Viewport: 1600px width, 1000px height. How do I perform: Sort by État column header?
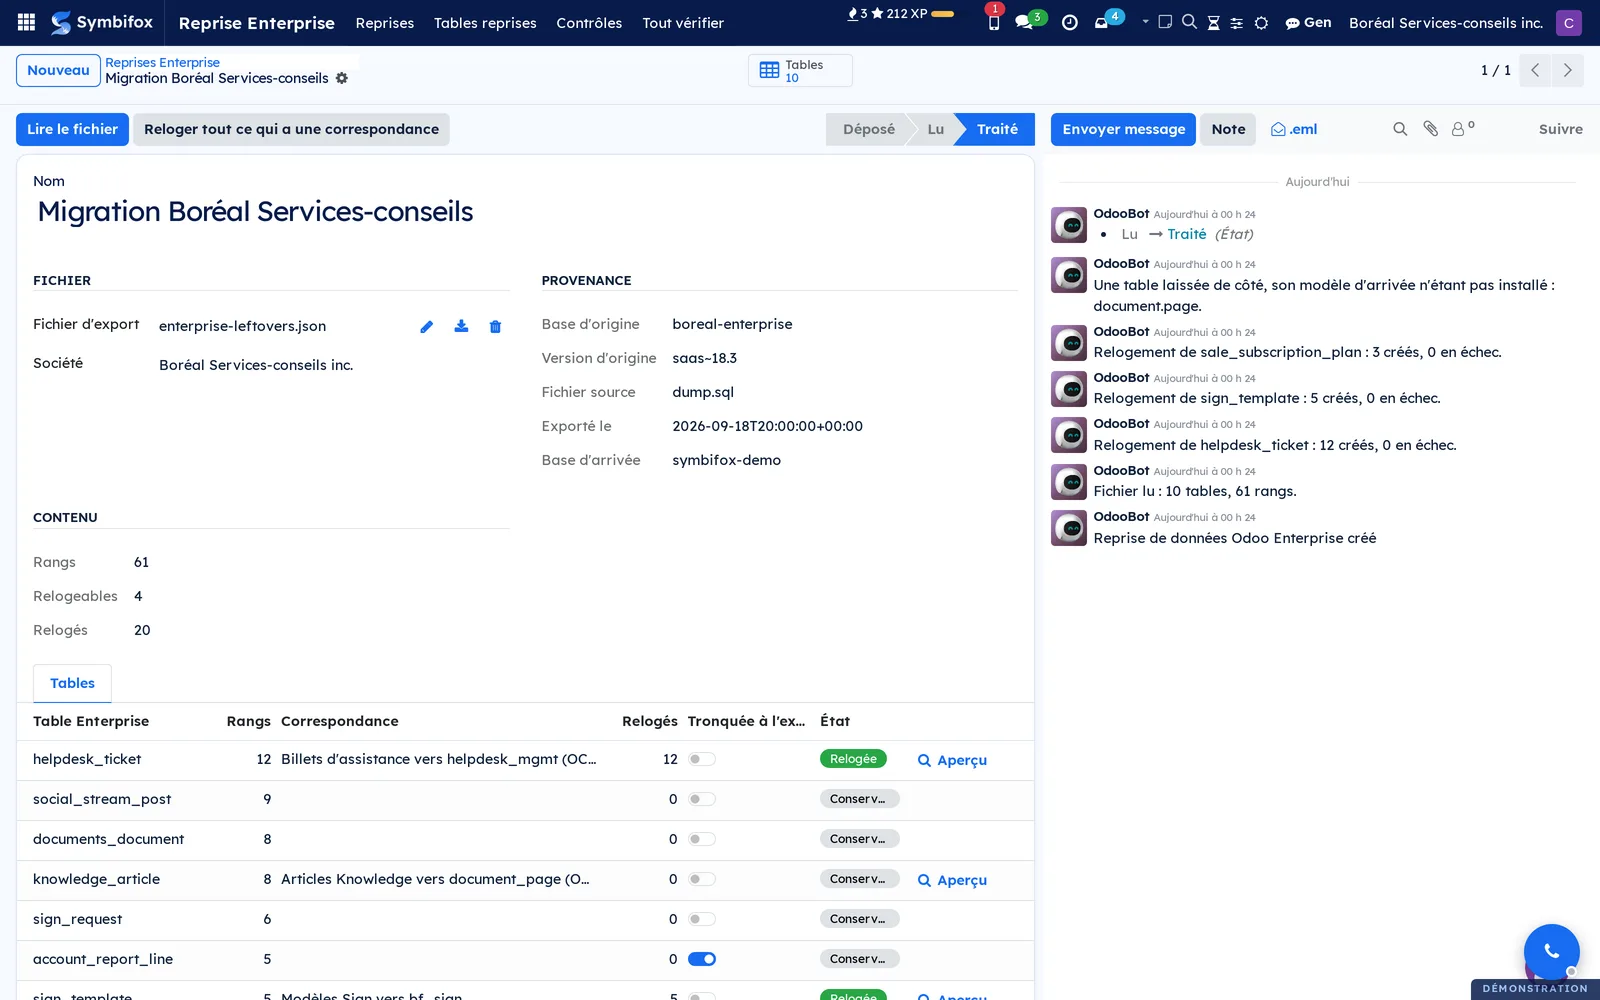coord(835,721)
